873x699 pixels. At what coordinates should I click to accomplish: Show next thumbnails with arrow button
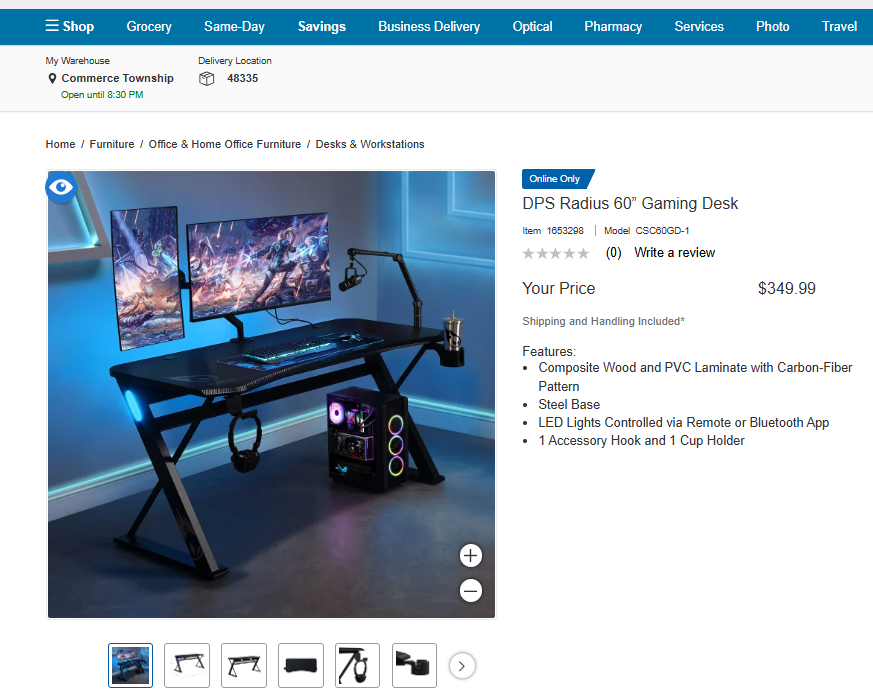(462, 665)
